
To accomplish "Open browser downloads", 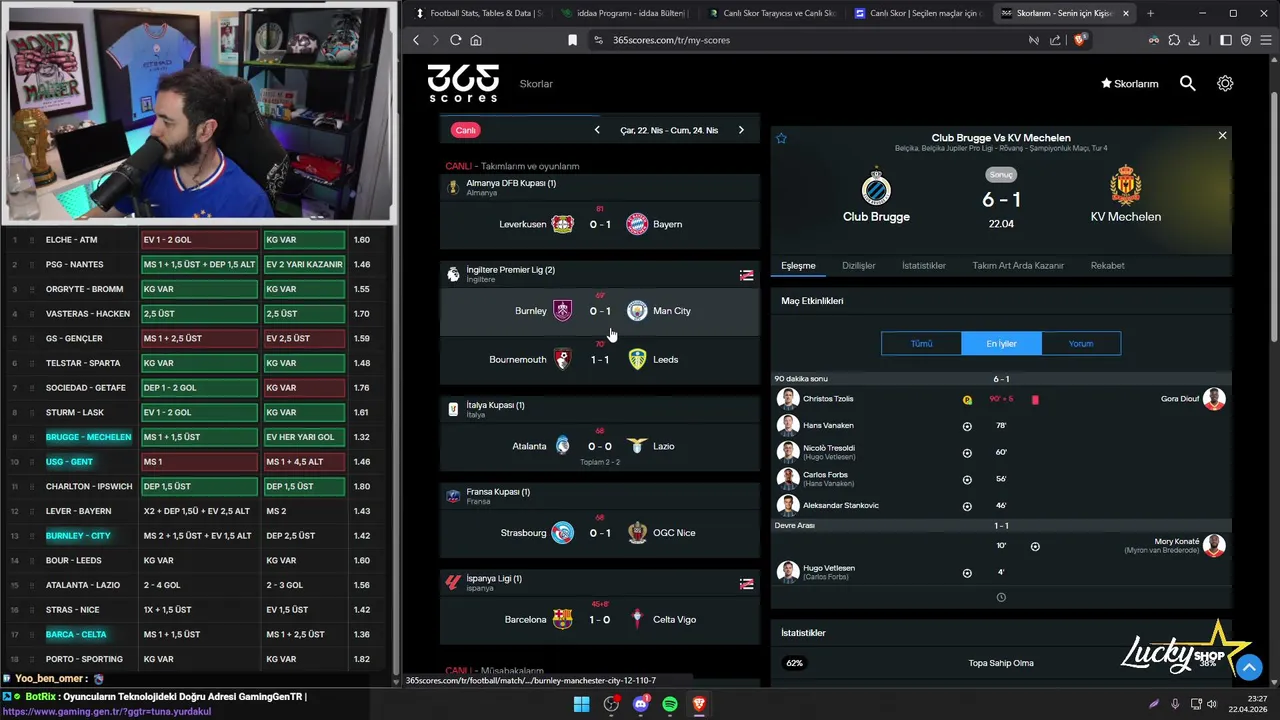I will (1194, 40).
